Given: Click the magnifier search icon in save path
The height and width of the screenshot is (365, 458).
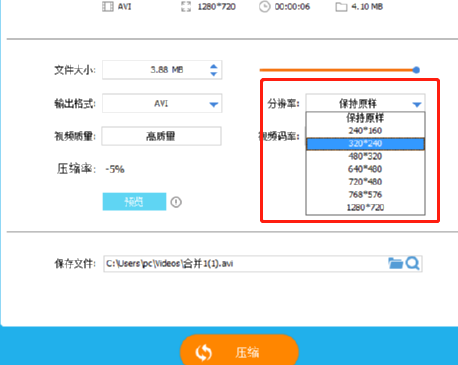Looking at the screenshot, I should click(x=413, y=263).
